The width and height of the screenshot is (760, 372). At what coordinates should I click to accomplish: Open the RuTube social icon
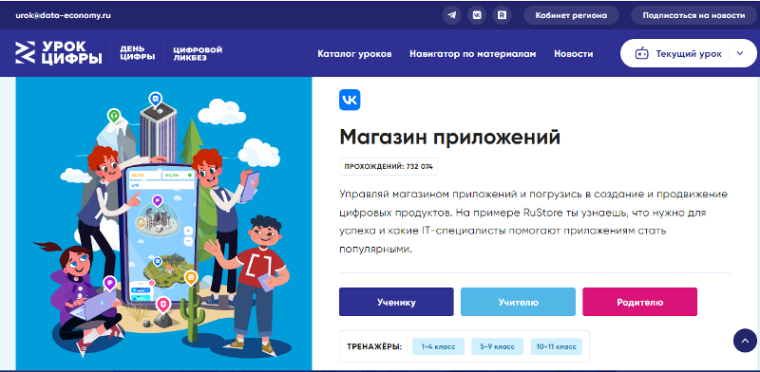[x=502, y=15]
